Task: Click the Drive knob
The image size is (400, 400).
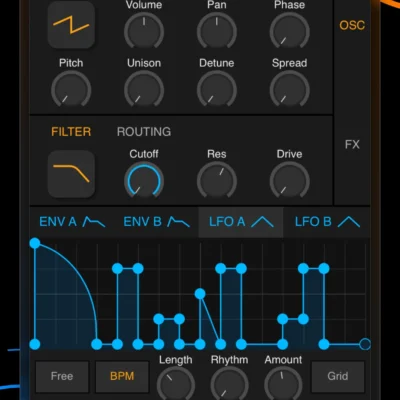Action: (289, 181)
